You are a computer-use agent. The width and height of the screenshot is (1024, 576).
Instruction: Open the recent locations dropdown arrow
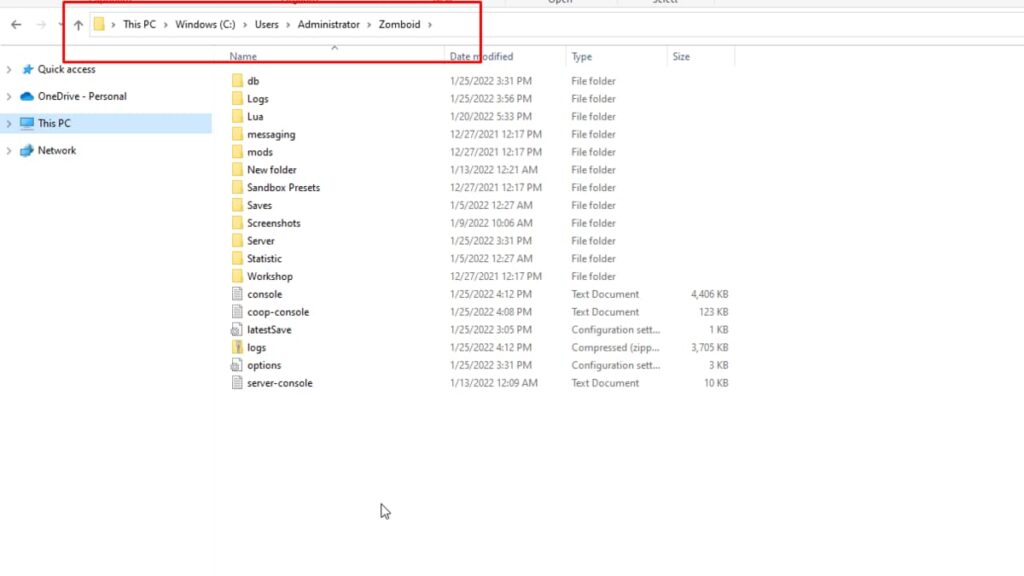60,25
